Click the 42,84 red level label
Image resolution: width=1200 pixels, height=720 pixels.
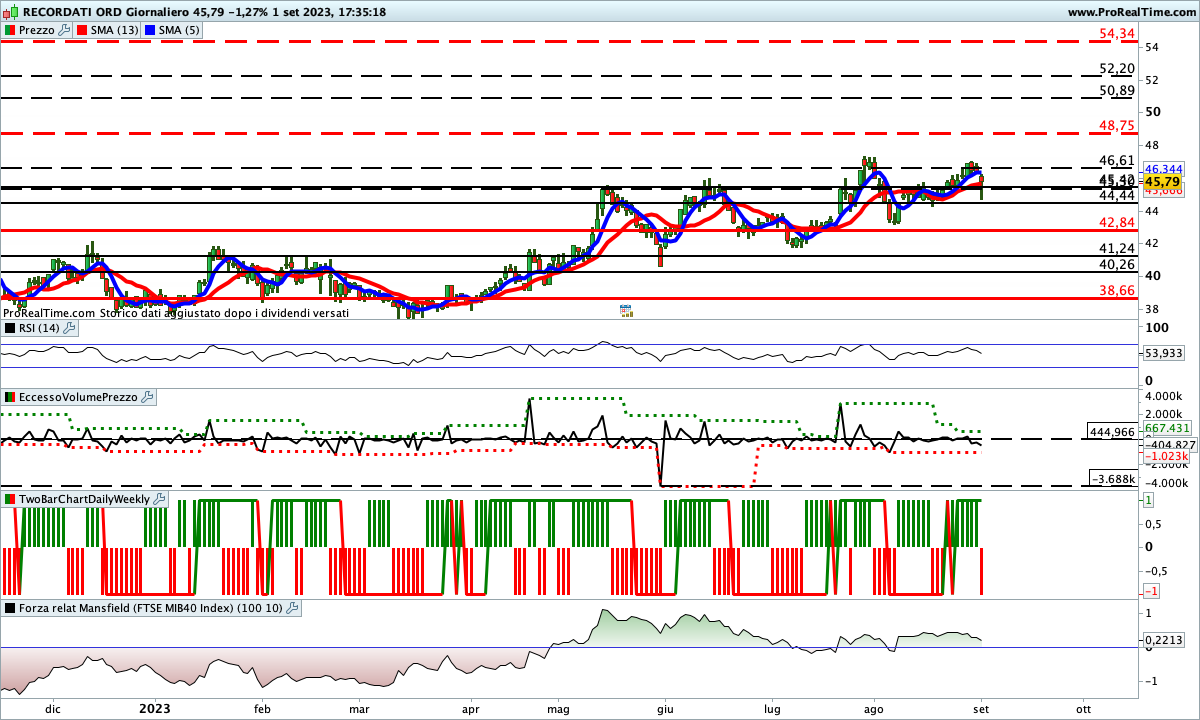tap(1116, 222)
